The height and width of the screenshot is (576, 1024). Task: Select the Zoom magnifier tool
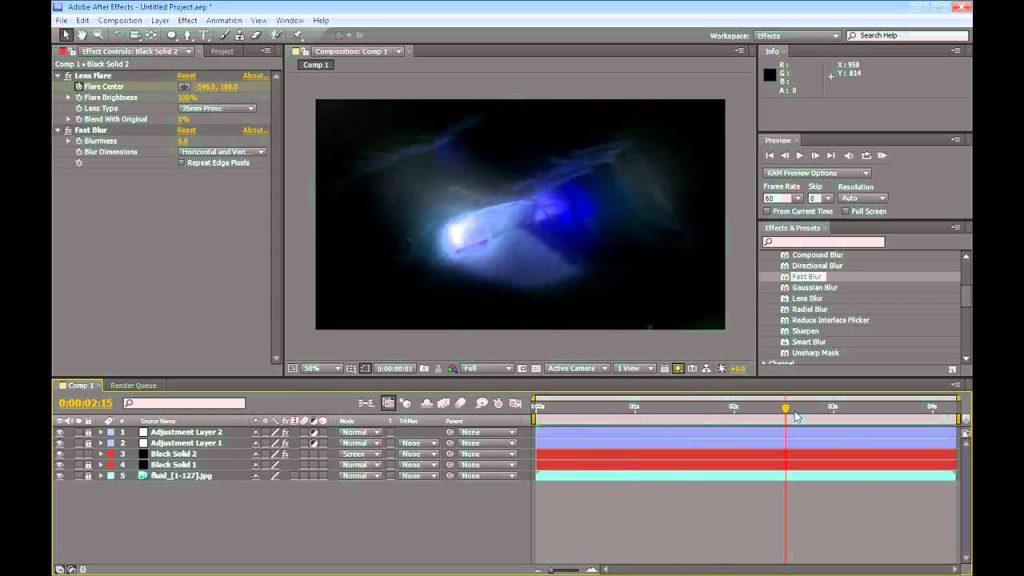click(98, 35)
